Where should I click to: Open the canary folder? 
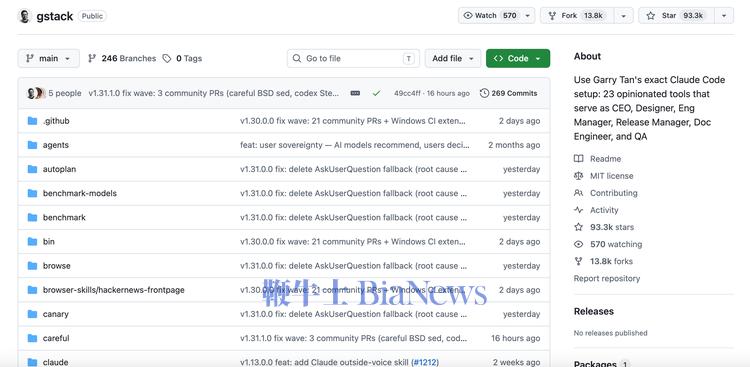tap(55, 314)
